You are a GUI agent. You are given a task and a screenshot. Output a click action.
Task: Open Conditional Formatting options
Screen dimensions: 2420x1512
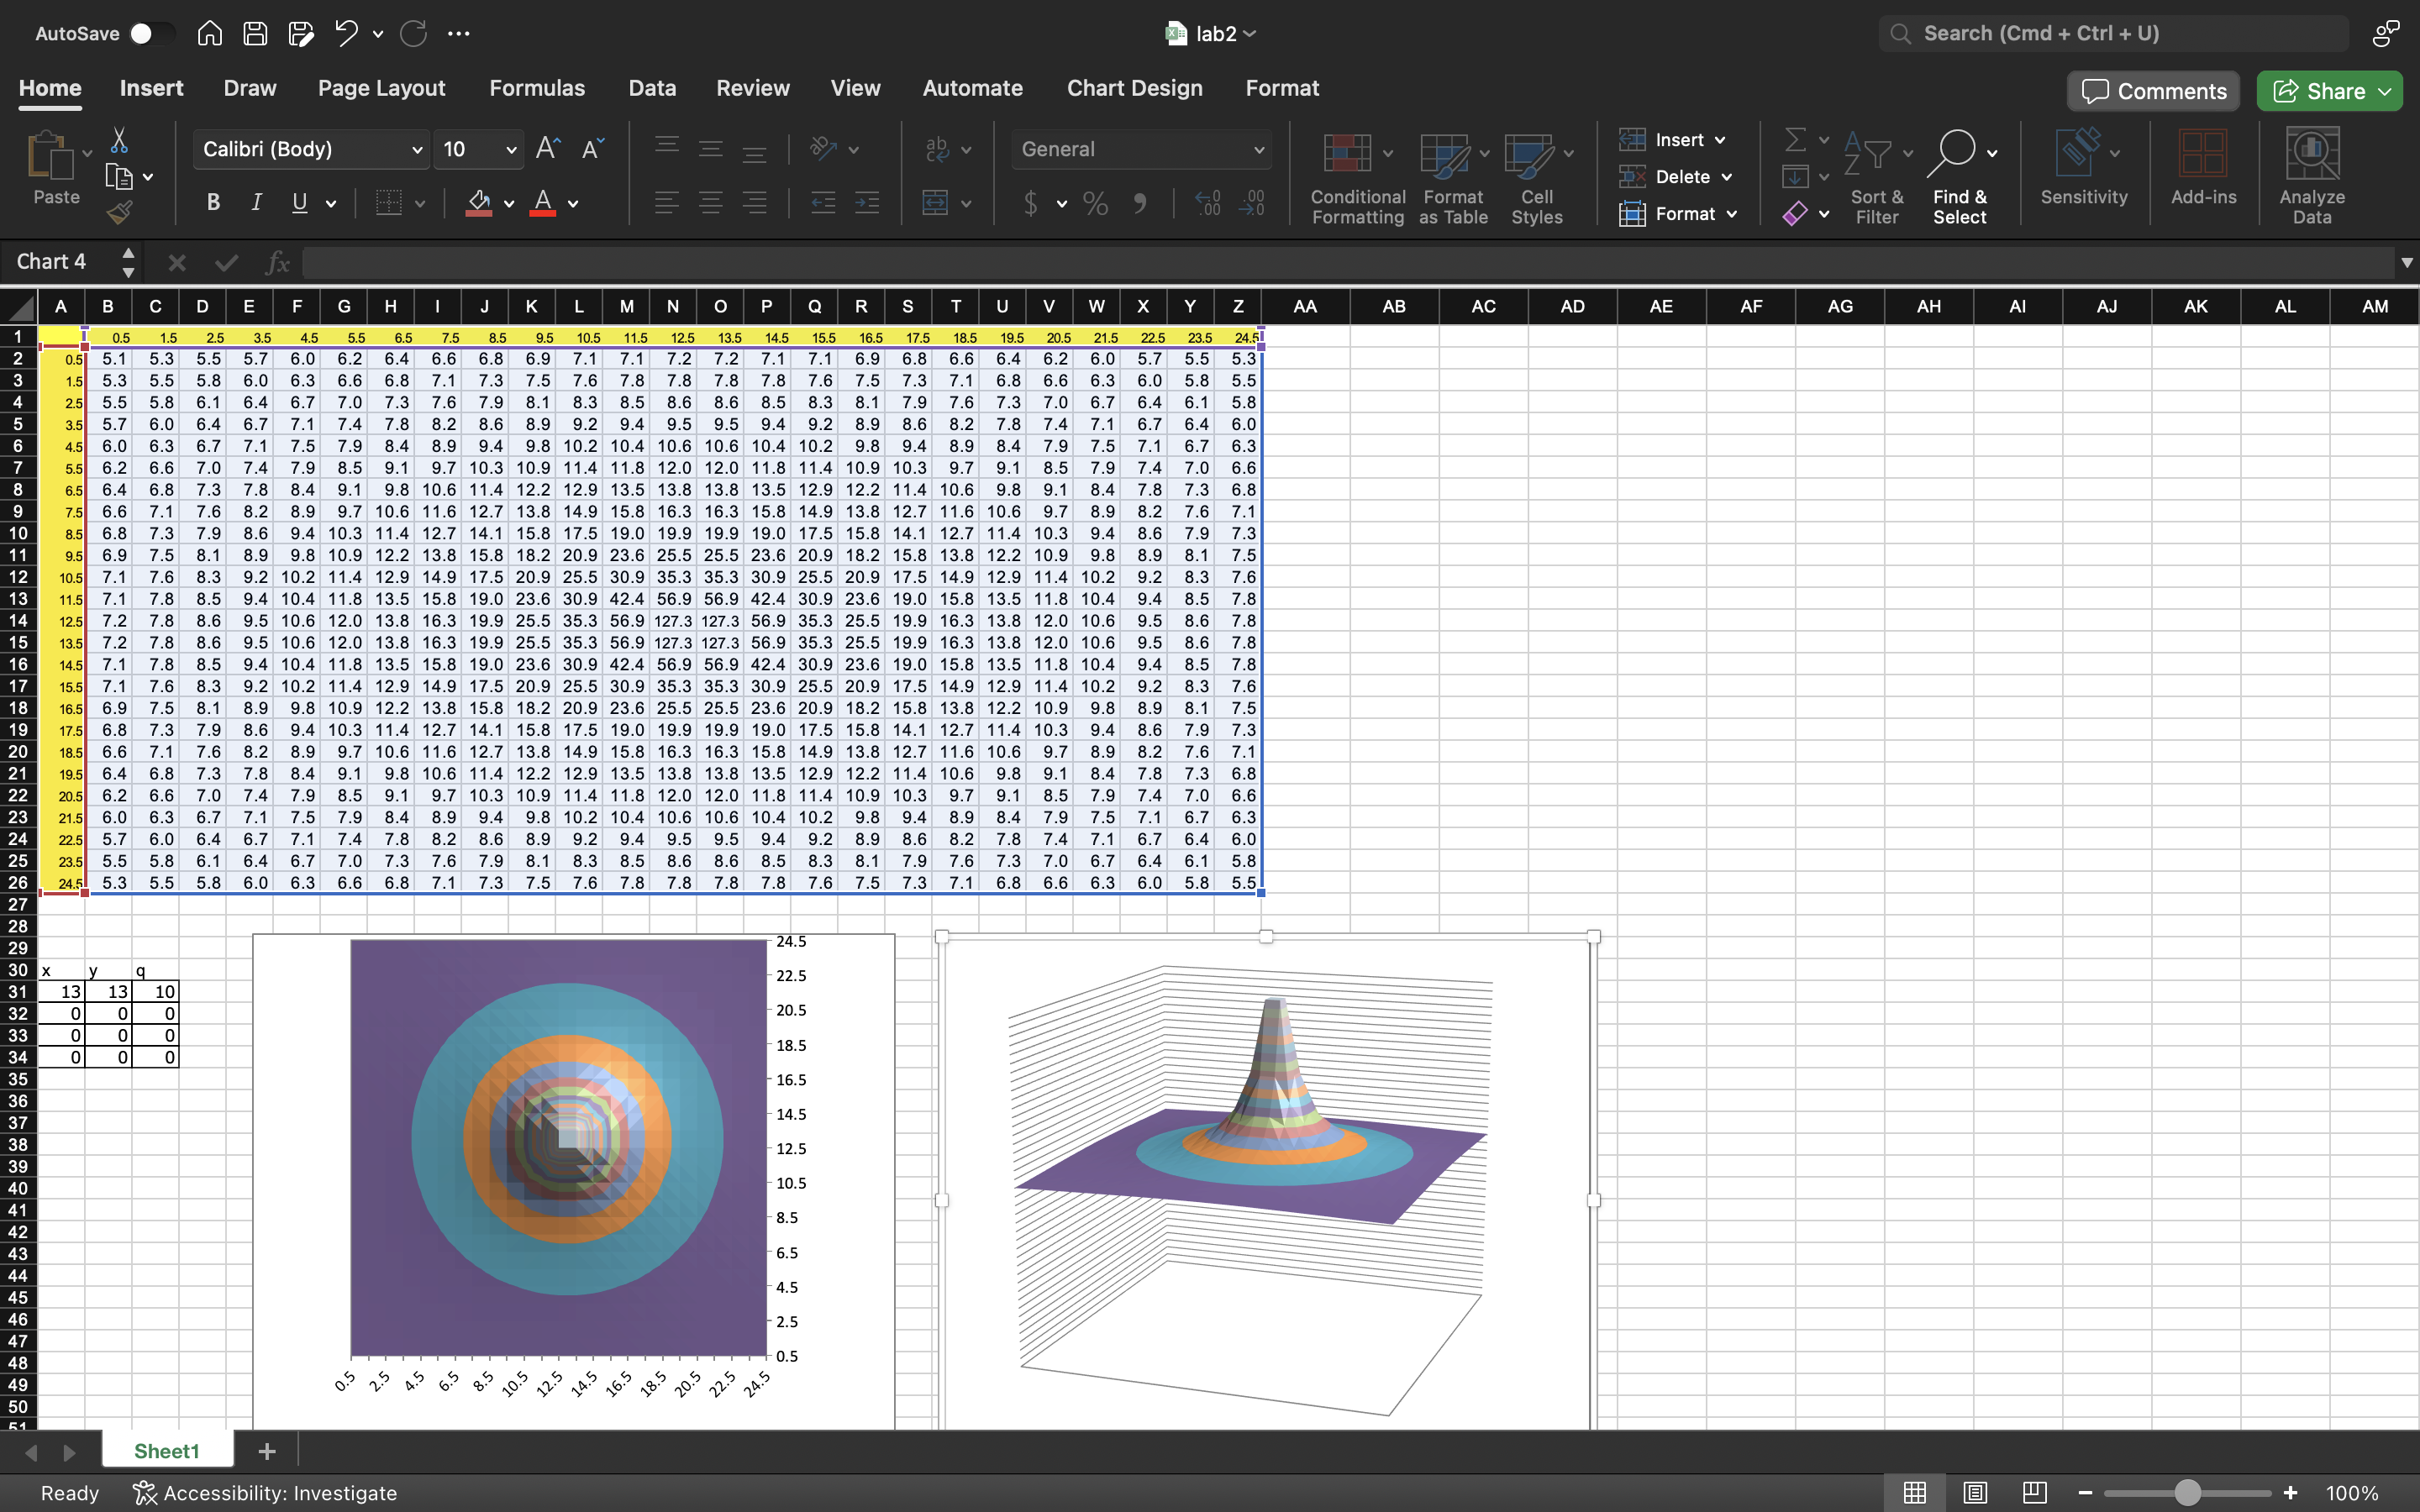pos(1355,178)
